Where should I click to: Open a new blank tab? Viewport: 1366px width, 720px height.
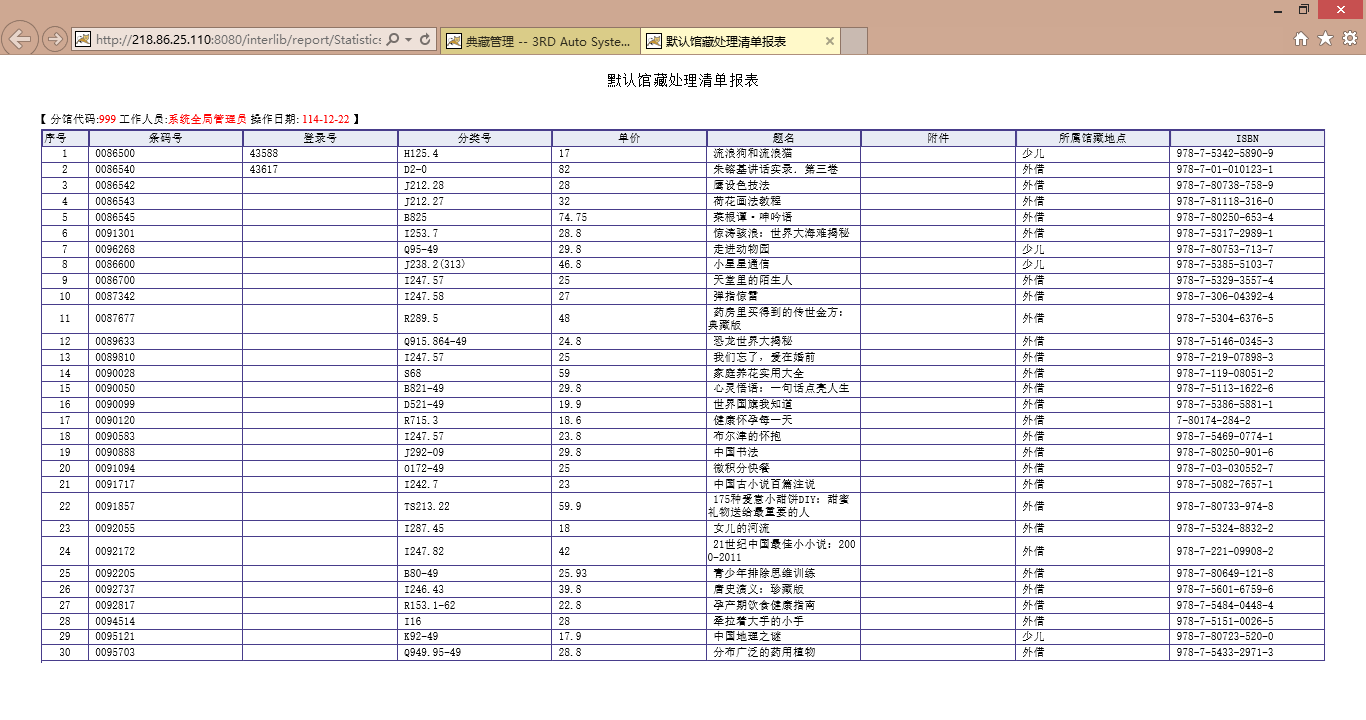click(x=853, y=41)
